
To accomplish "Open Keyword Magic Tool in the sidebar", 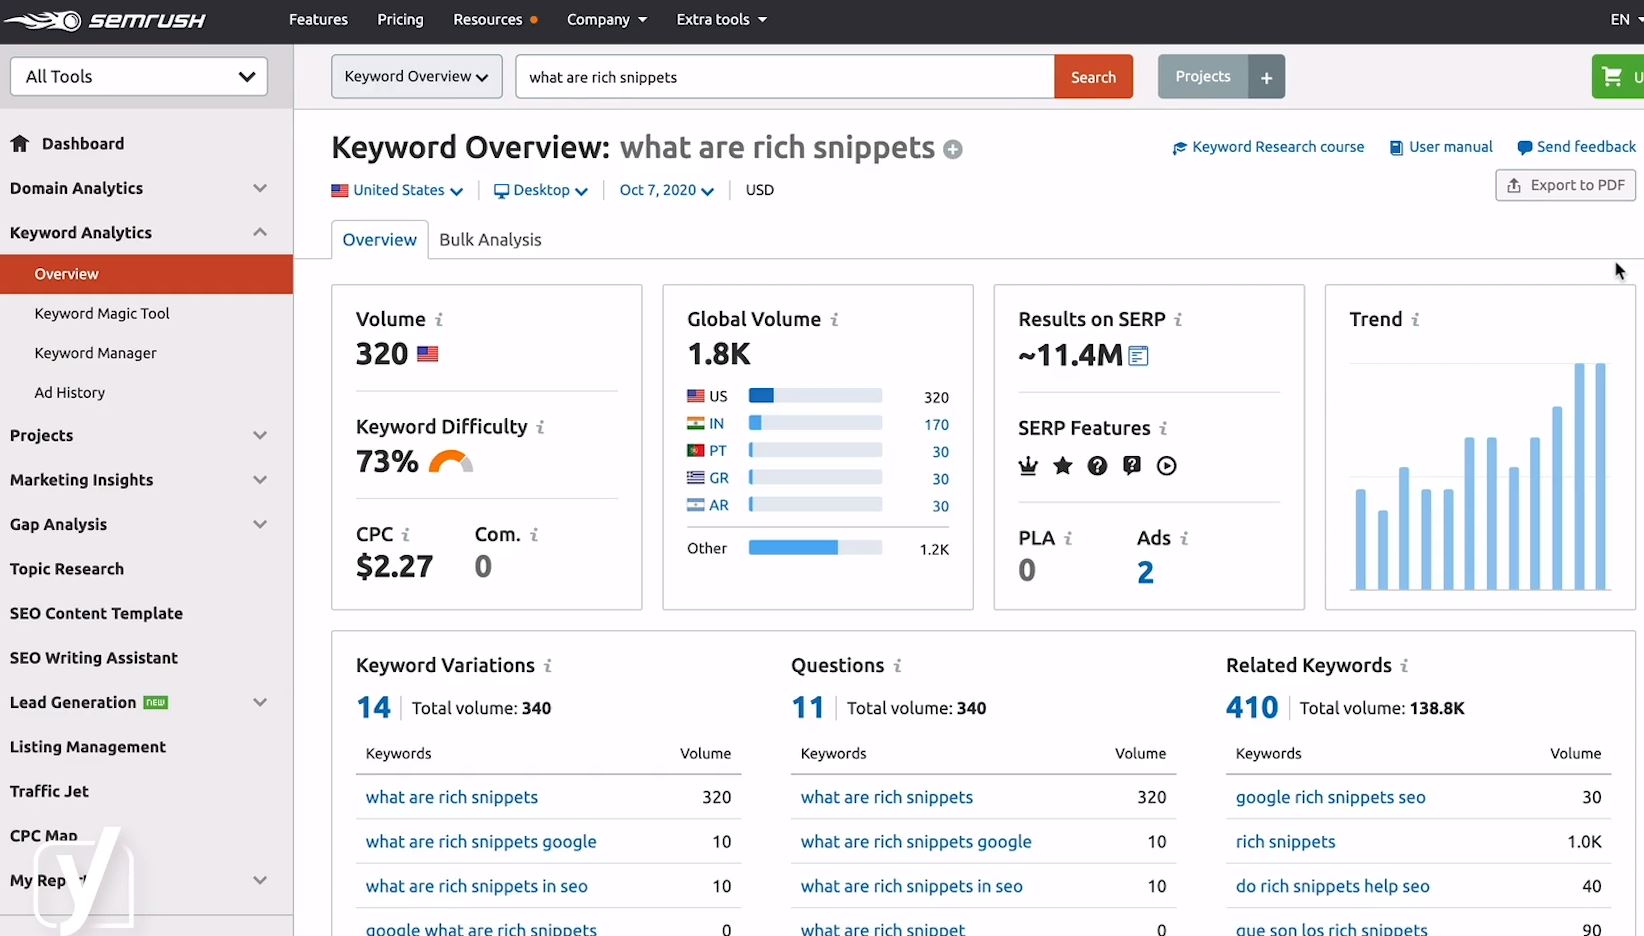I will 102,313.
